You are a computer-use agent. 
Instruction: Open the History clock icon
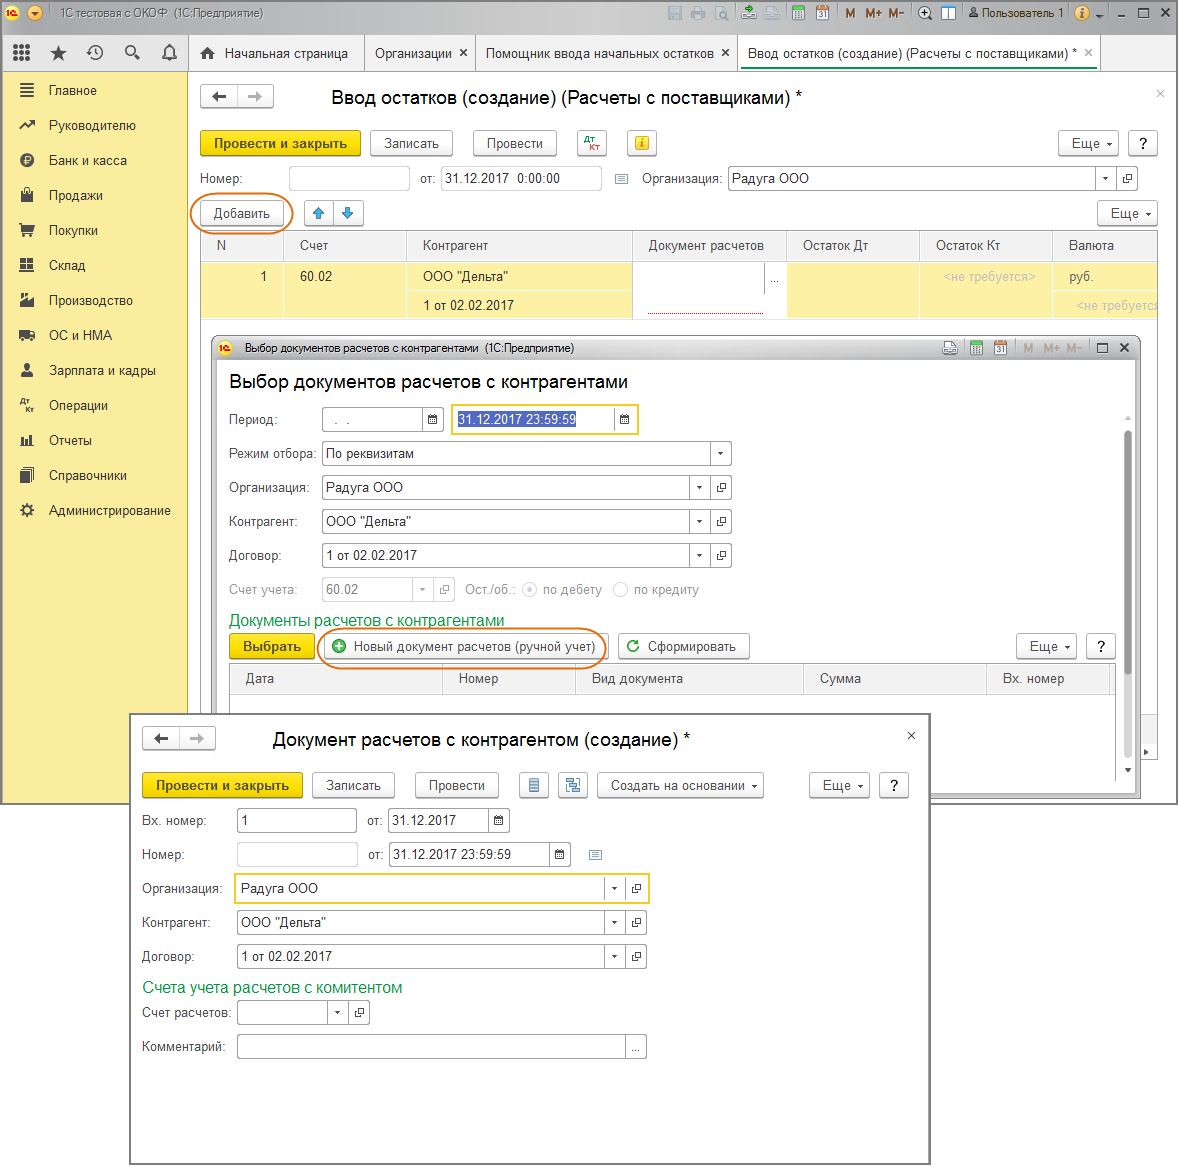pyautogui.click(x=95, y=53)
